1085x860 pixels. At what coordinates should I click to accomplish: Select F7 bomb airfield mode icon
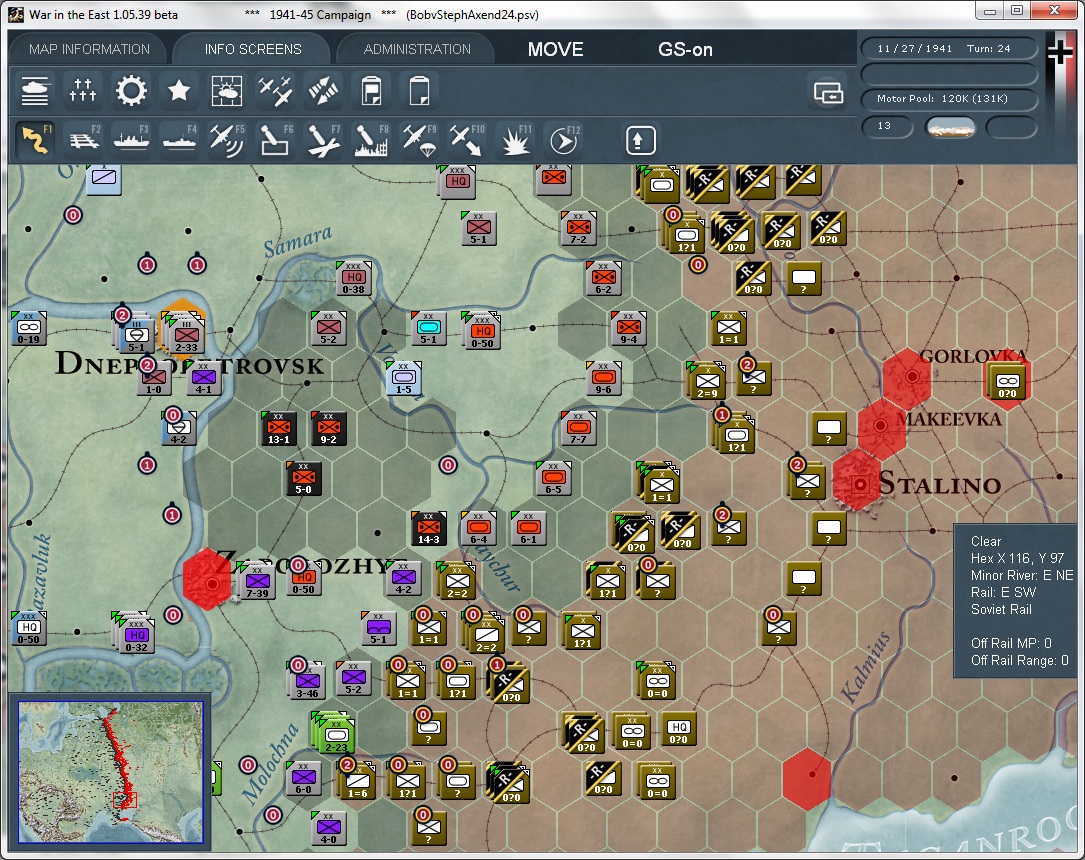323,140
